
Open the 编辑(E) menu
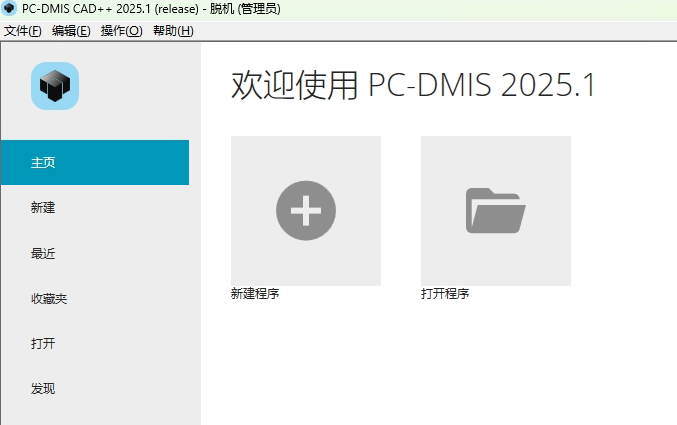click(x=71, y=31)
